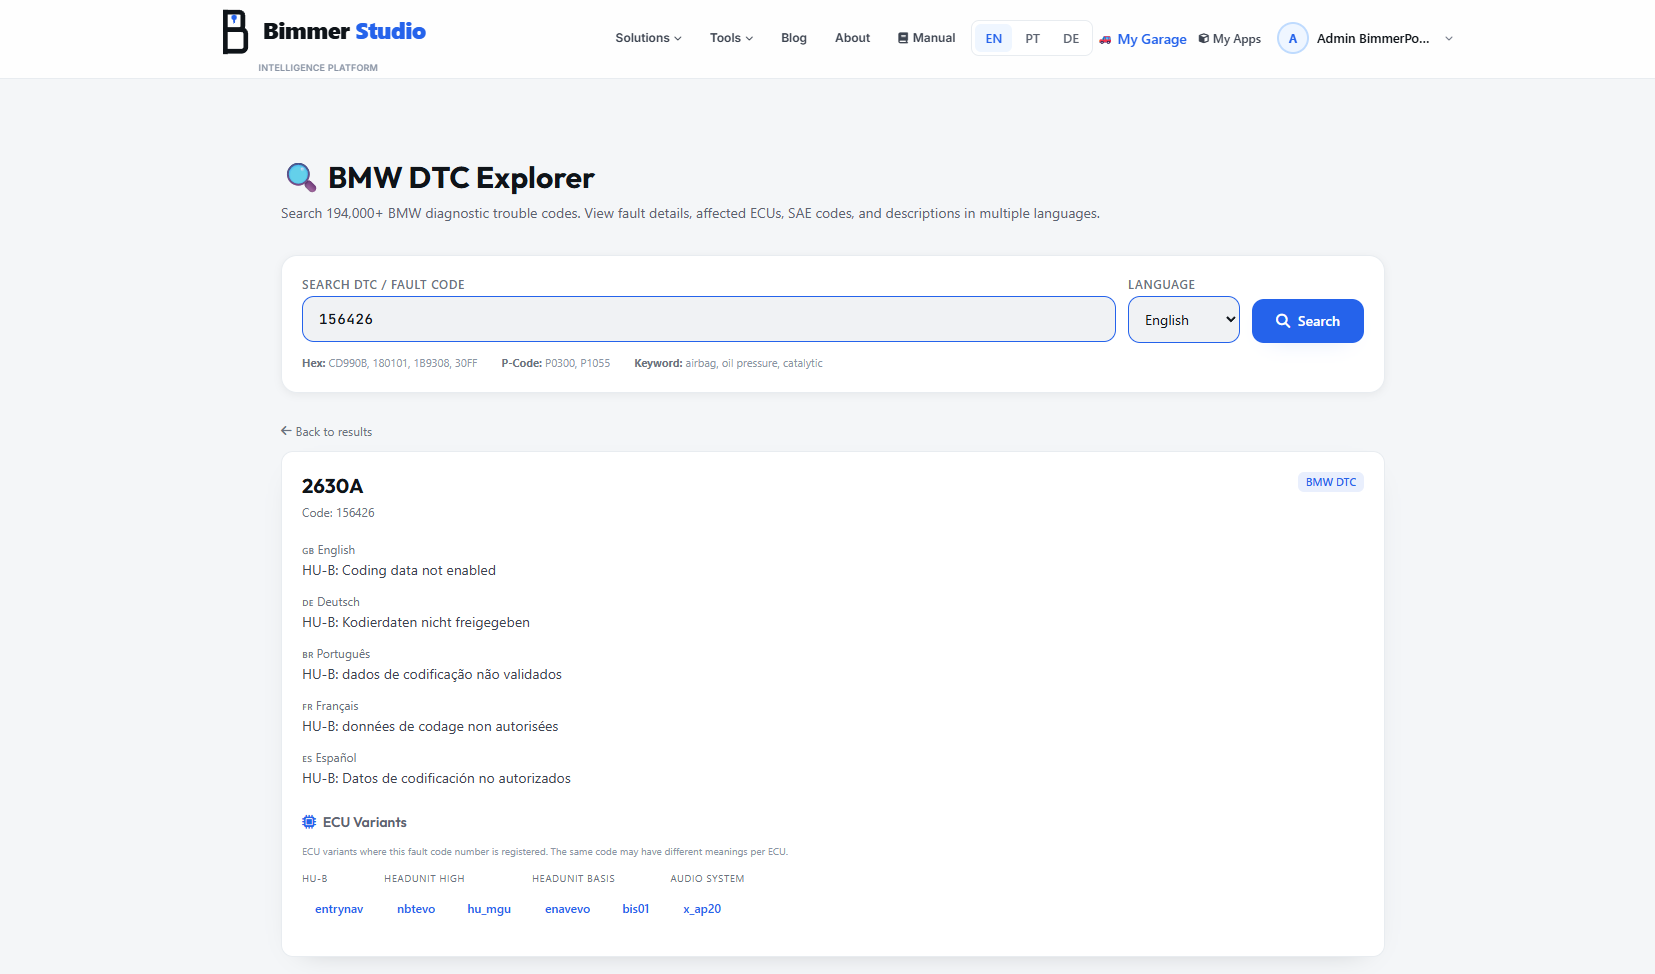
Task: Click Spanish text 'Datos de codificación no autorizados'
Action: pos(456,778)
